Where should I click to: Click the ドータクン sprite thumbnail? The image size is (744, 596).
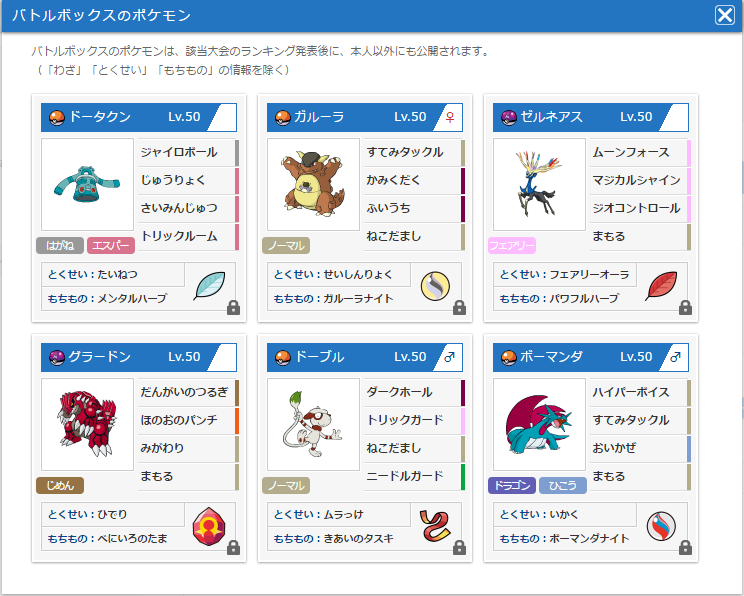87,185
